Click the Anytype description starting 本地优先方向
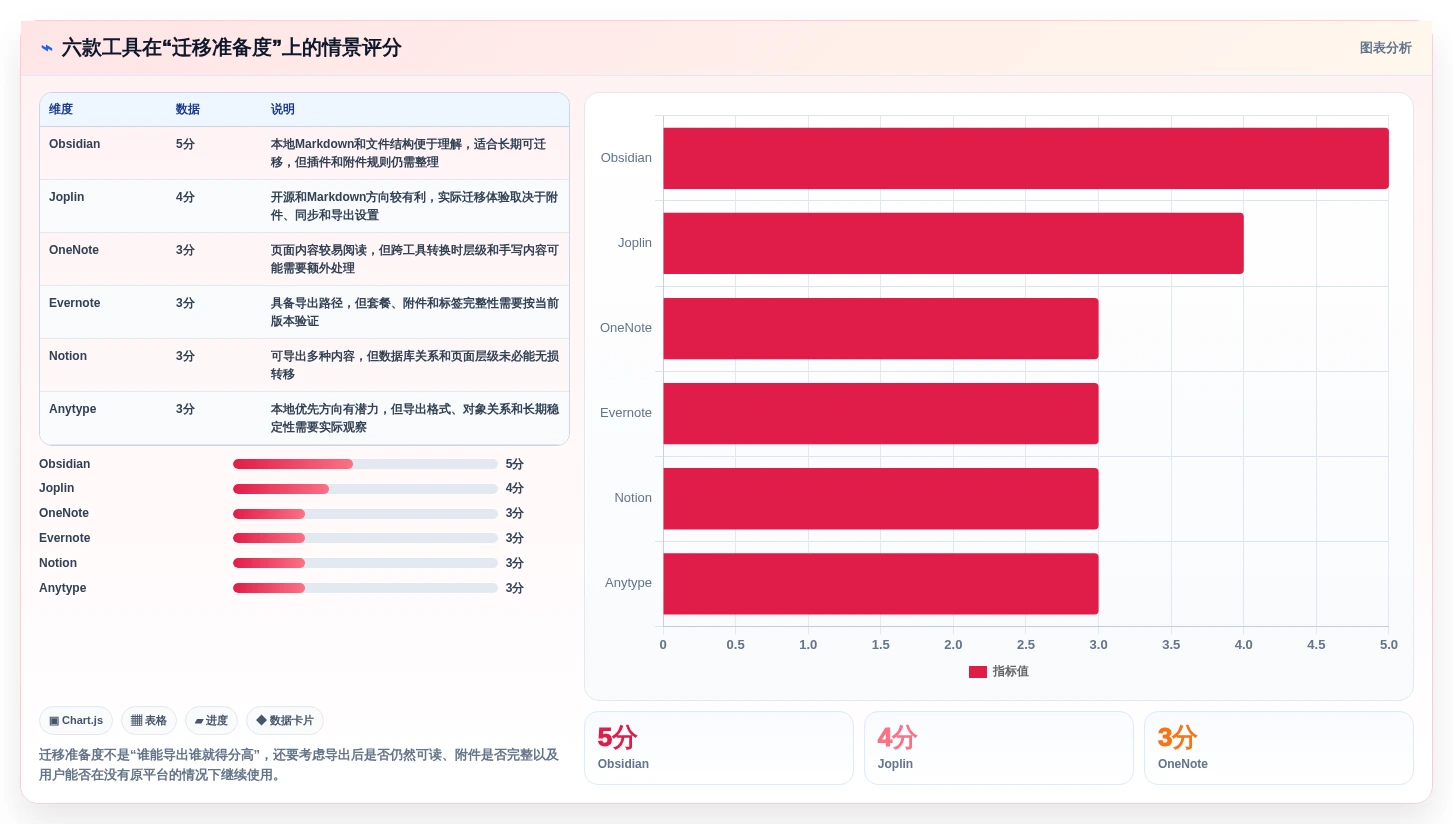The image size is (1453, 824). (x=414, y=418)
